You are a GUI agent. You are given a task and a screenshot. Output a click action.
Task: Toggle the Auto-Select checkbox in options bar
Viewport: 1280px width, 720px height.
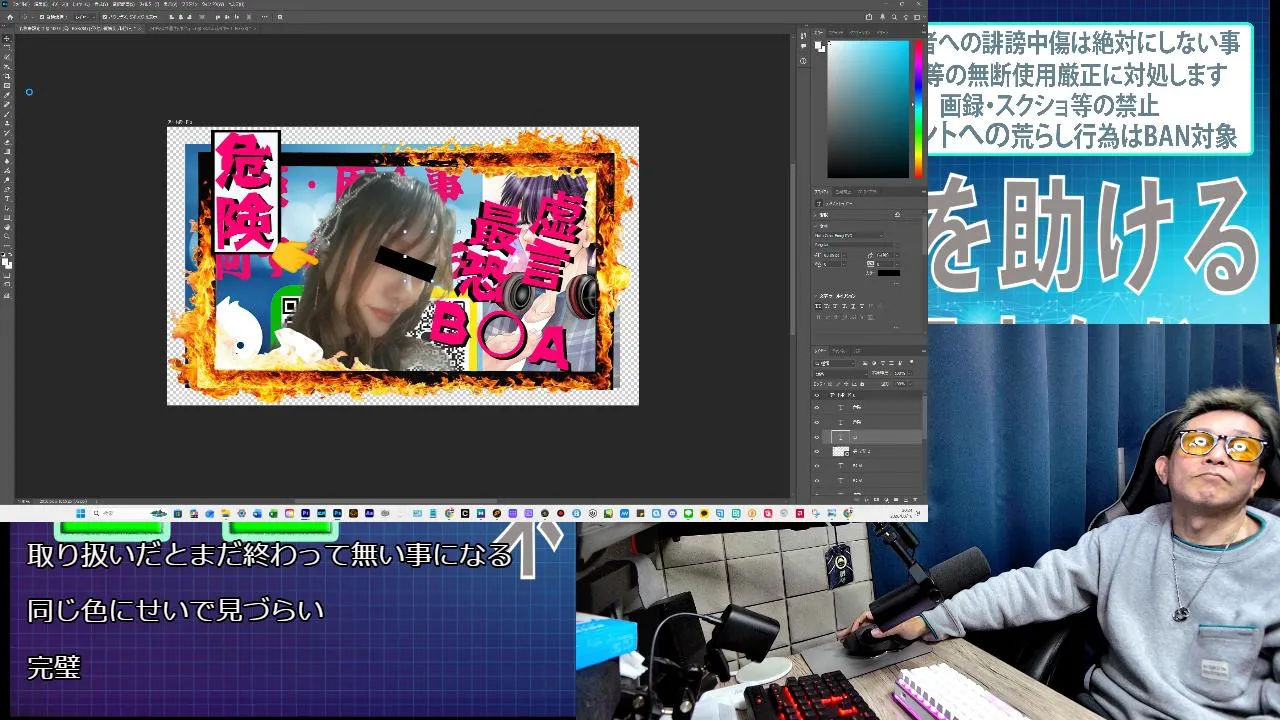coord(42,17)
